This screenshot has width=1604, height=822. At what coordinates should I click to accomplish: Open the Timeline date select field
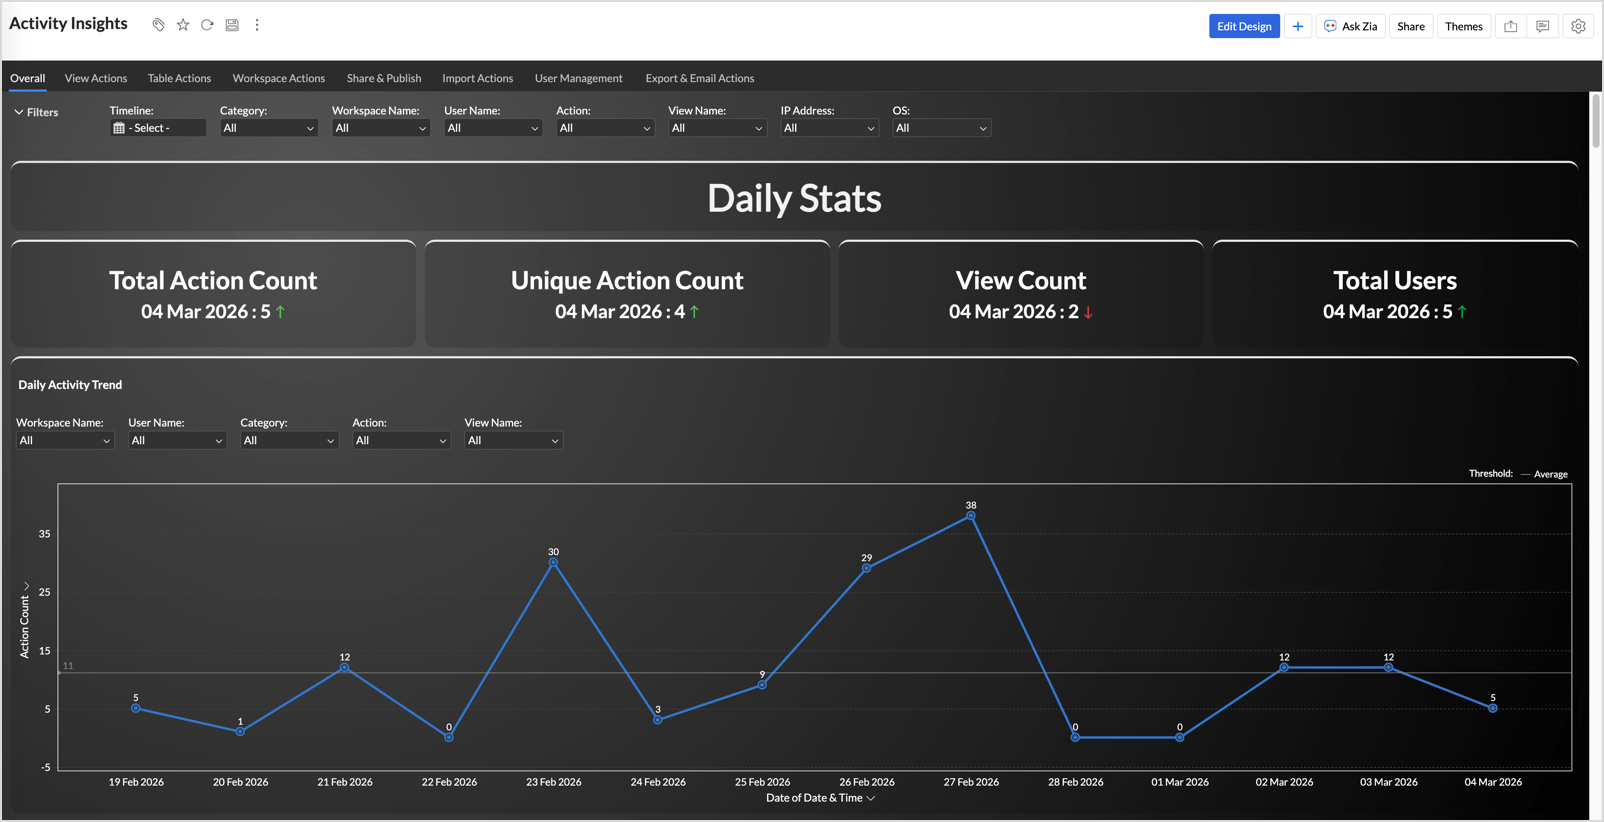[158, 128]
